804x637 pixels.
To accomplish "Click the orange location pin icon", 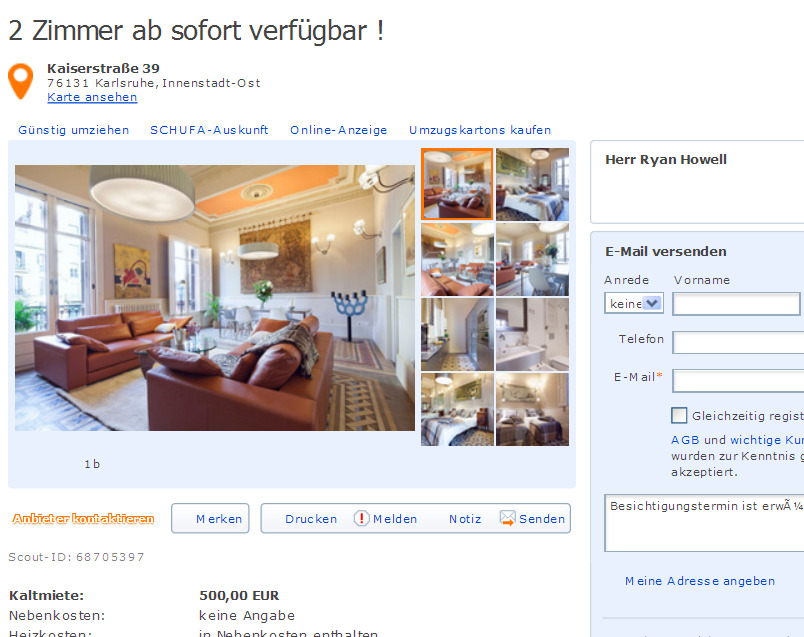I will [x=21, y=81].
